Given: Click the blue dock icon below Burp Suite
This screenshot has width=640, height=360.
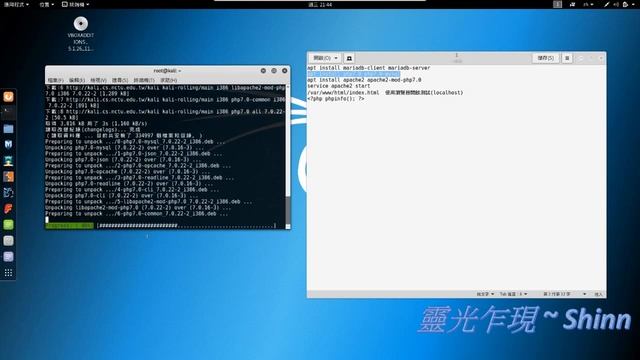Looking at the screenshot, I should (8, 193).
